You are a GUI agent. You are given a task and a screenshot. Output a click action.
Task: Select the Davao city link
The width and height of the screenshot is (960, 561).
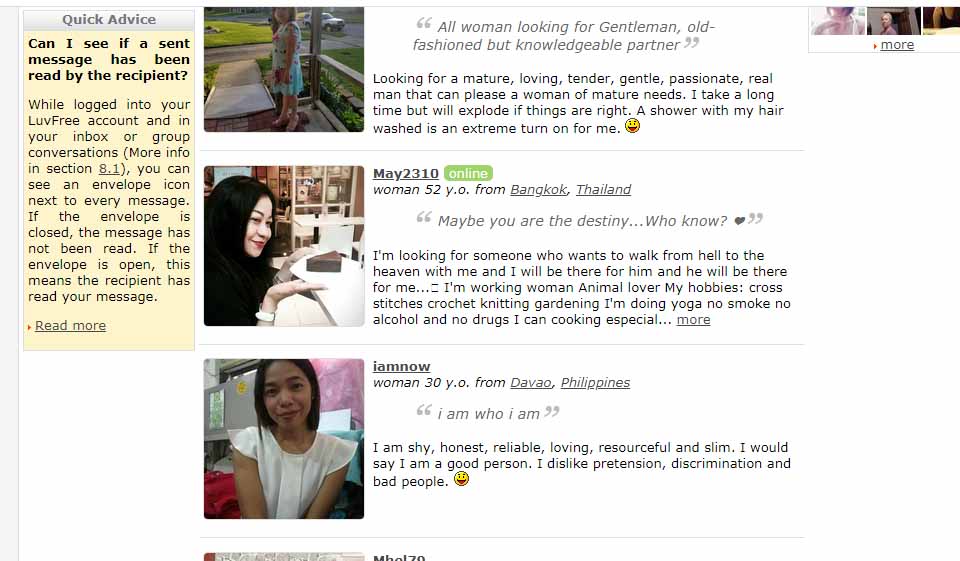click(x=531, y=383)
